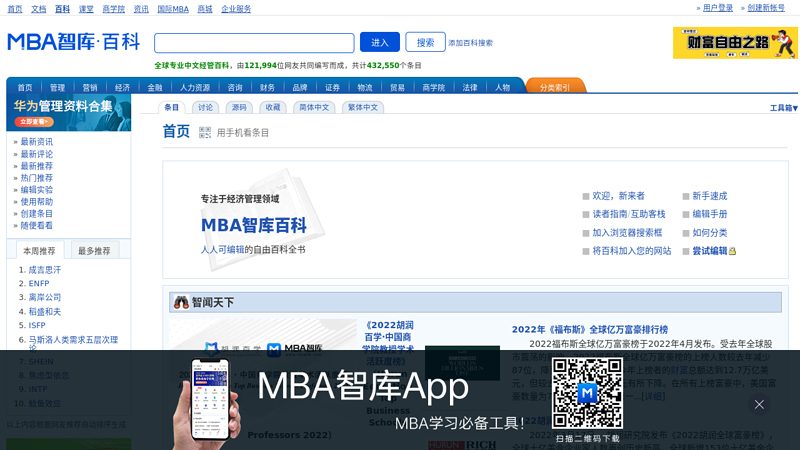Switch to 繁体中文 tab
This screenshot has width=800, height=450.
[x=363, y=107]
